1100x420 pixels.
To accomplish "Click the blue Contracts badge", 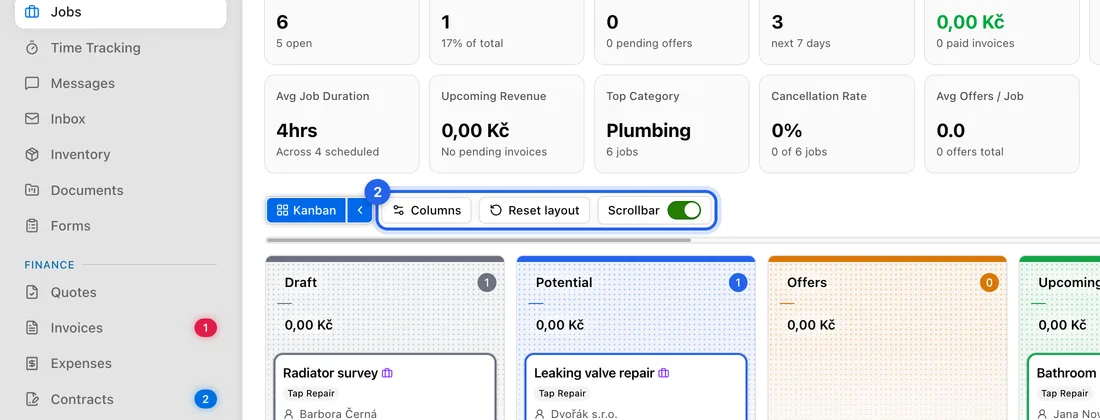I will point(206,400).
